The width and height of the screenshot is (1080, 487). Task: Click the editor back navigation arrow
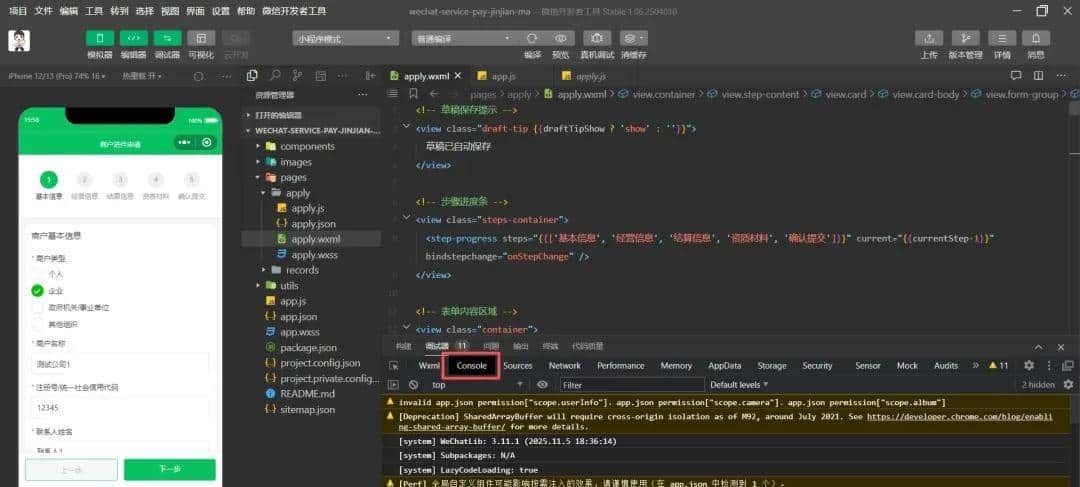pos(434,94)
